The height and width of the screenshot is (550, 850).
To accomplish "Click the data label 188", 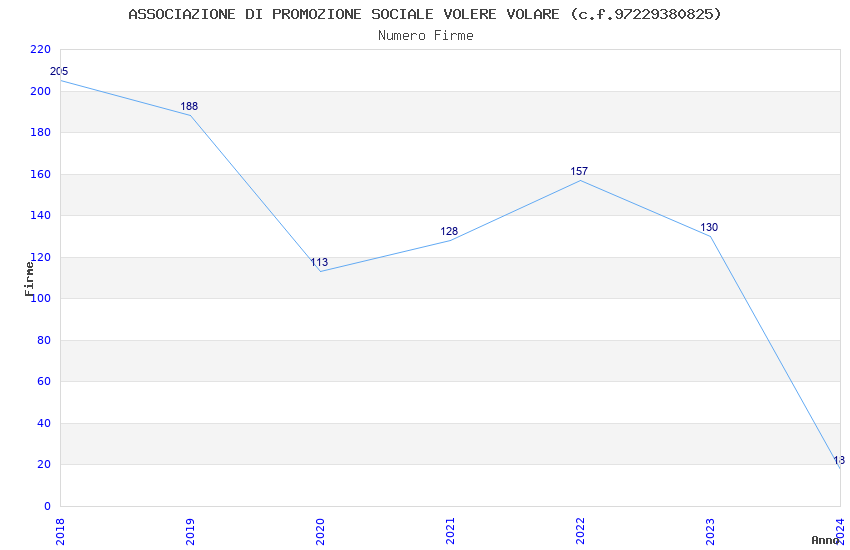I will pyautogui.click(x=189, y=106).
